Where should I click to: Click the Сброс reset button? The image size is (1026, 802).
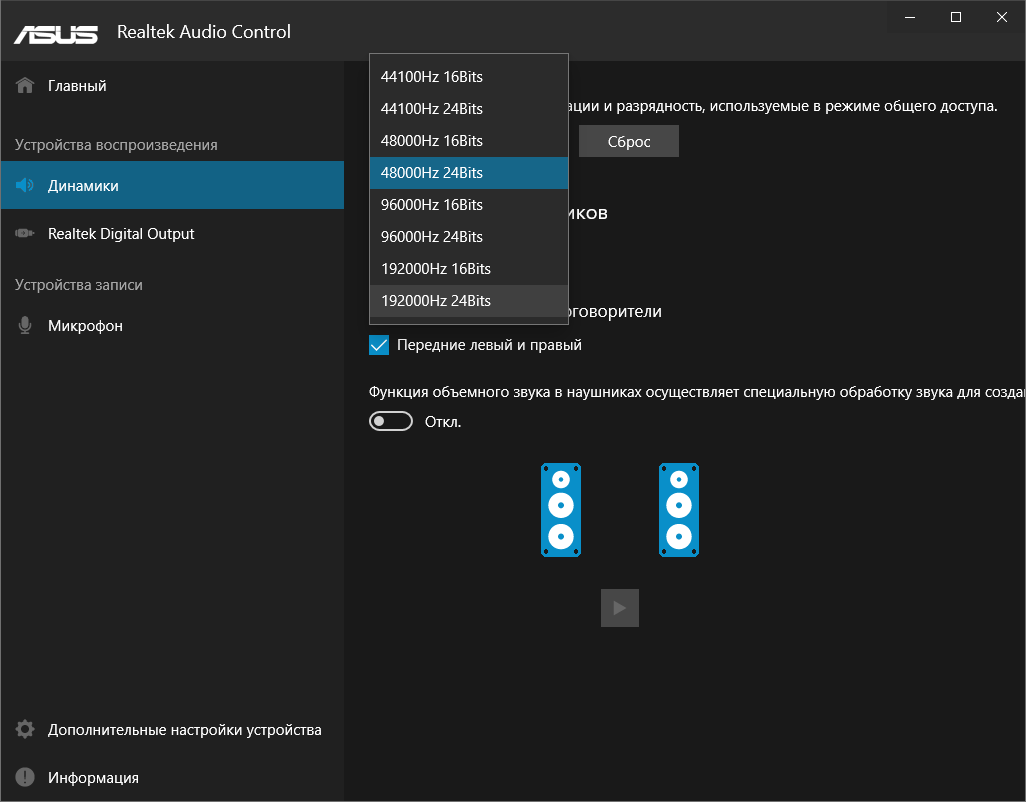point(629,142)
